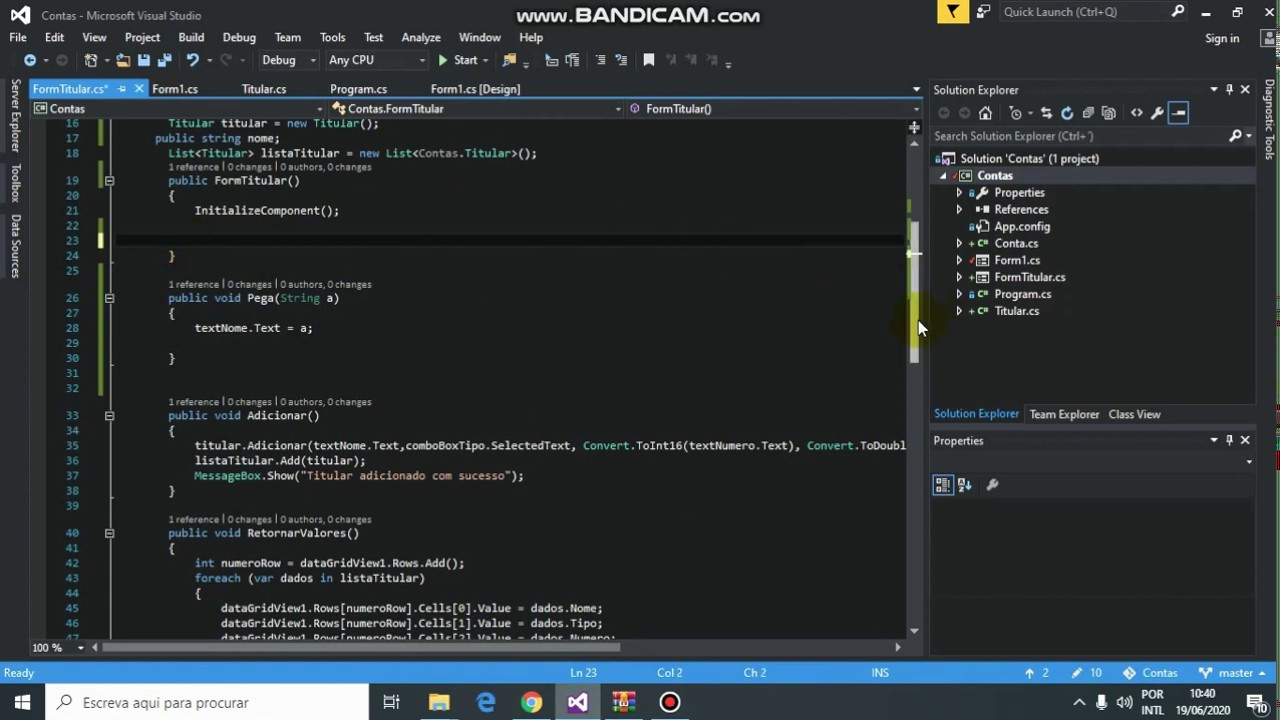The height and width of the screenshot is (720, 1280).
Task: Open the Team menu
Action: pyautogui.click(x=287, y=38)
